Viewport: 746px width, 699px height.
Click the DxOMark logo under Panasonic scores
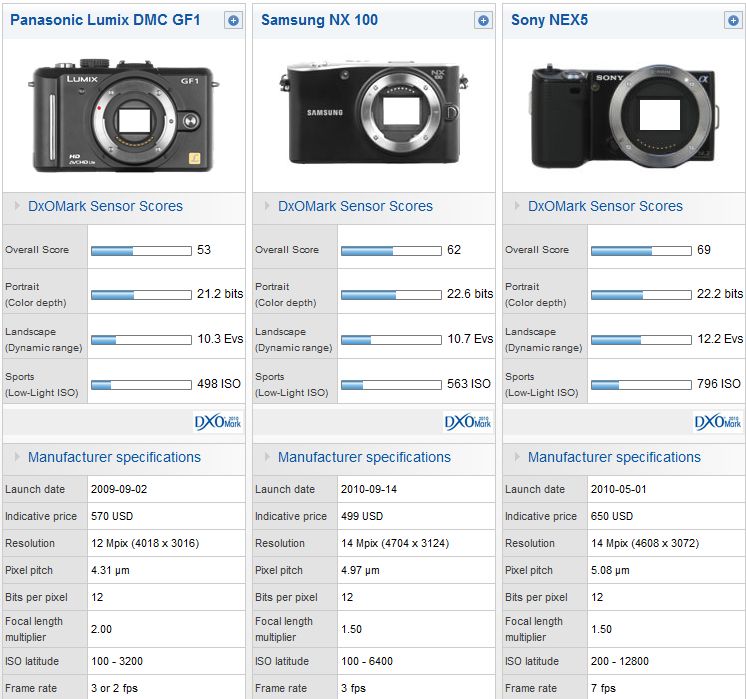tap(218, 422)
